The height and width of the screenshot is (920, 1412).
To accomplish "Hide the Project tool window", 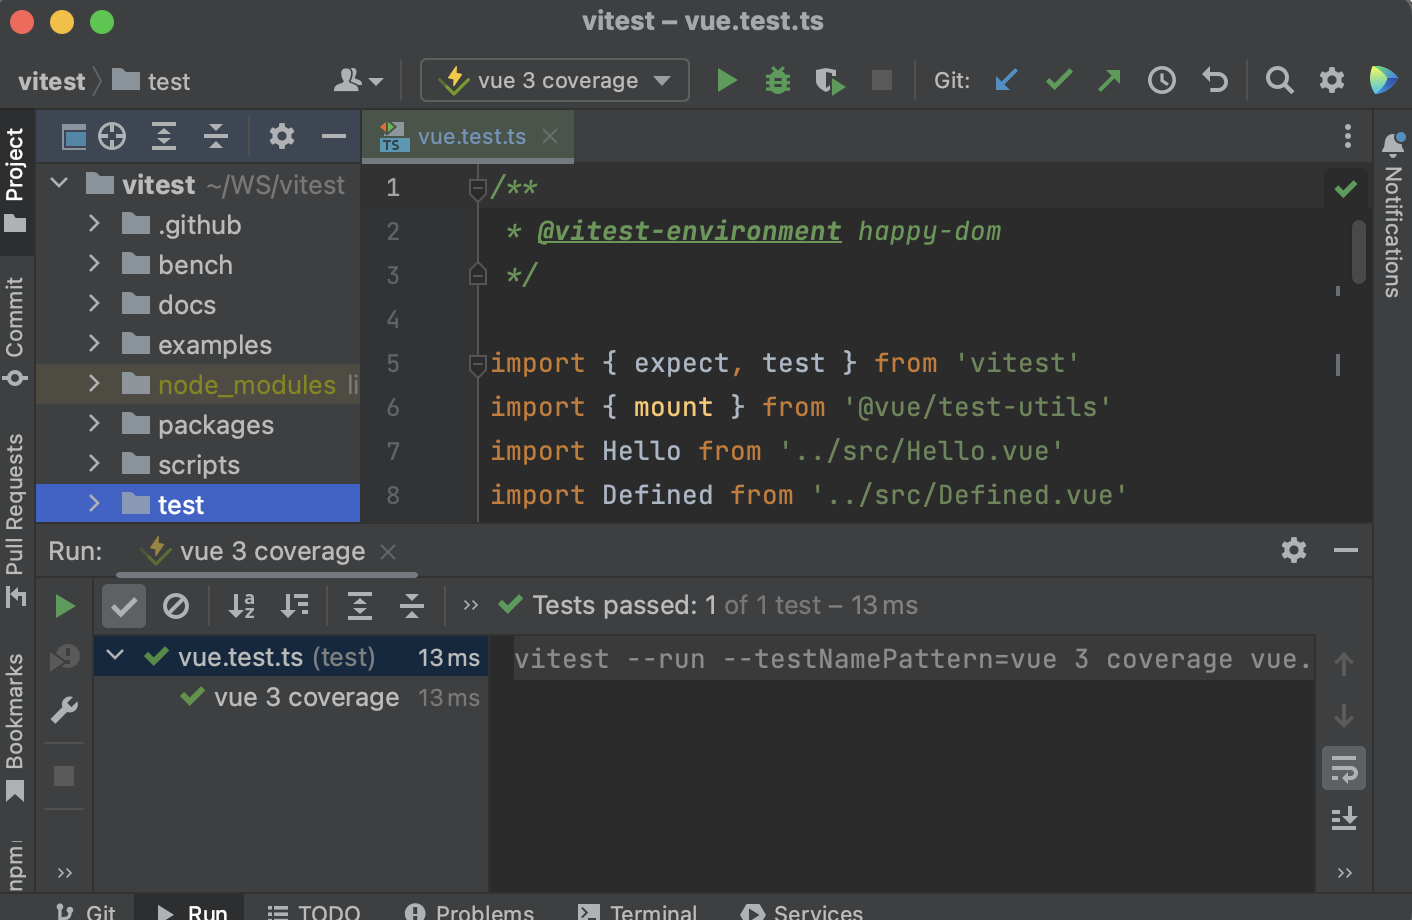I will [334, 136].
